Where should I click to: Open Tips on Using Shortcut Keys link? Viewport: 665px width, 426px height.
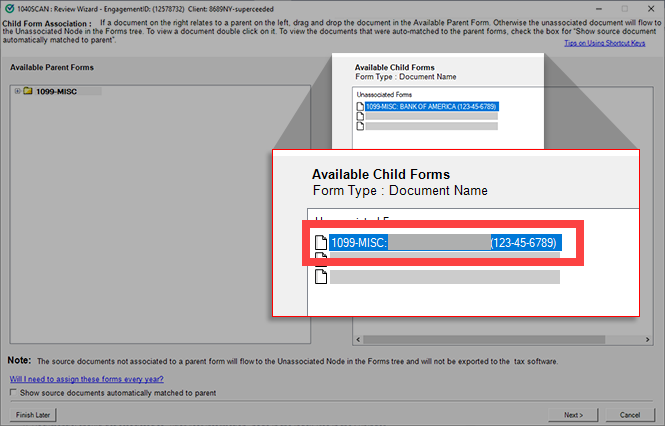pyautogui.click(x=604, y=43)
